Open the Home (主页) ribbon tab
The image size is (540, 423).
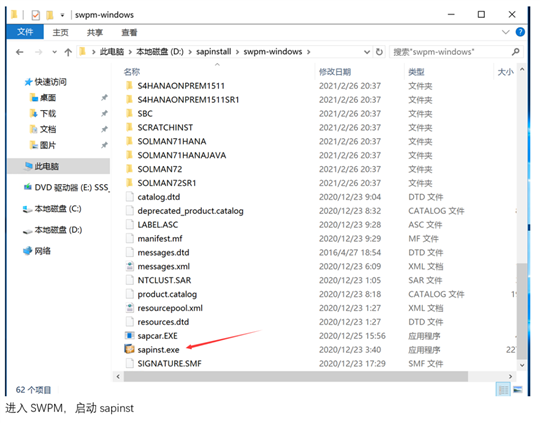point(60,32)
